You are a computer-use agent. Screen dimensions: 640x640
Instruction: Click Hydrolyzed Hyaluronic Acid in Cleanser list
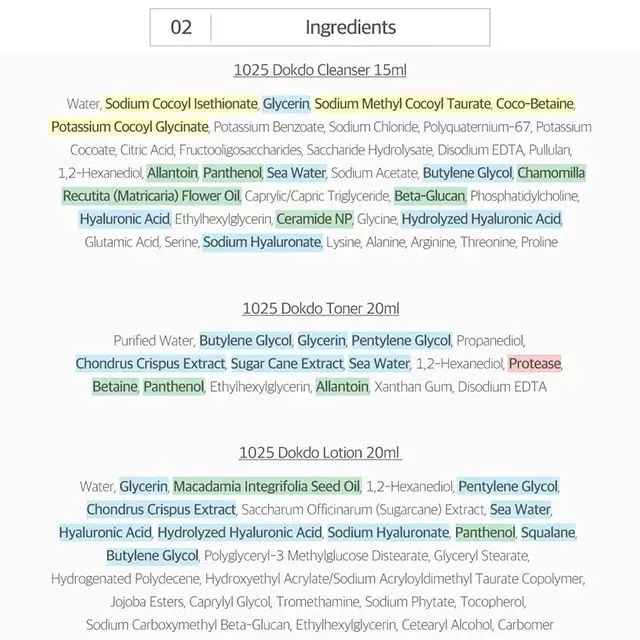(x=482, y=219)
